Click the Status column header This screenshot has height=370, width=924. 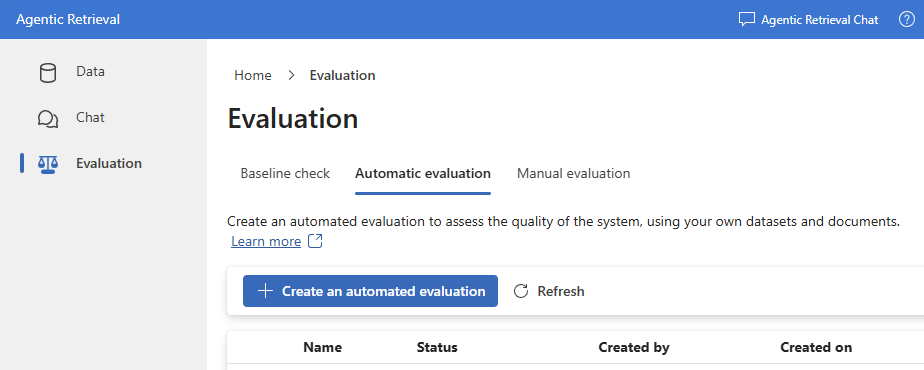437,348
